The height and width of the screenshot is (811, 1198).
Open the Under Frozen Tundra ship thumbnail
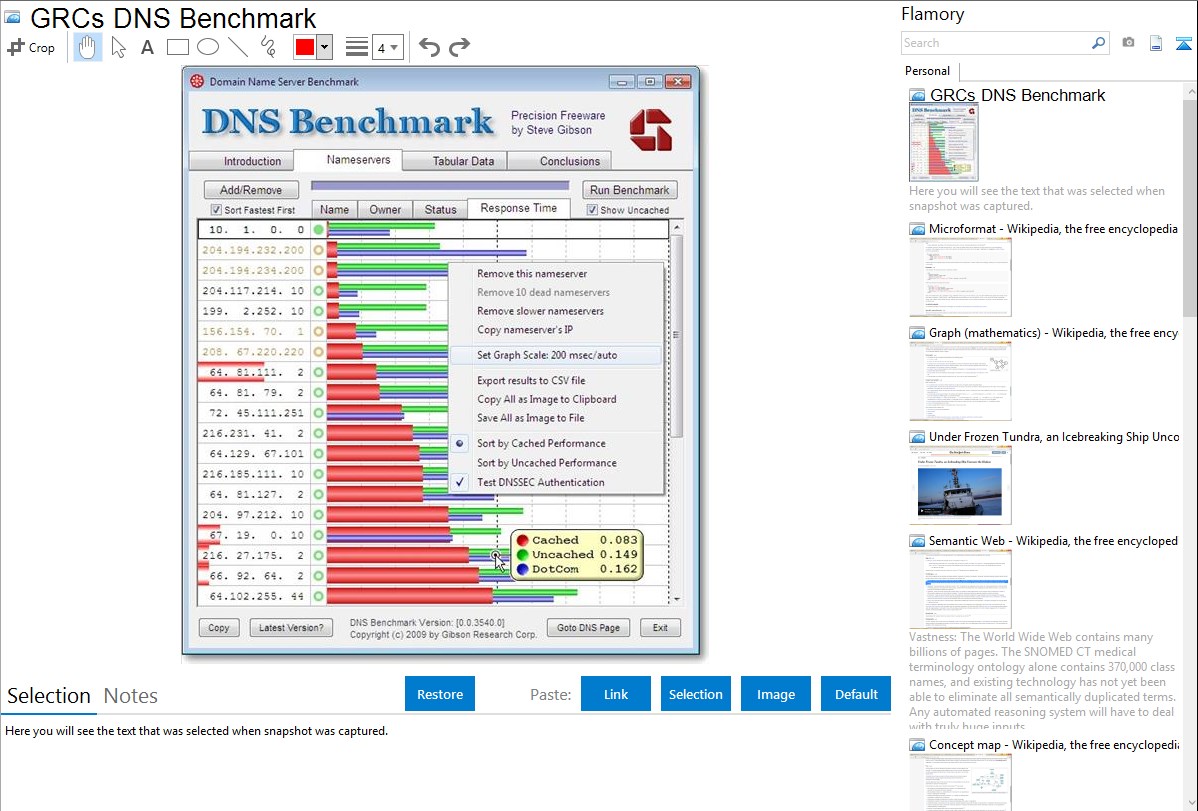click(960, 485)
